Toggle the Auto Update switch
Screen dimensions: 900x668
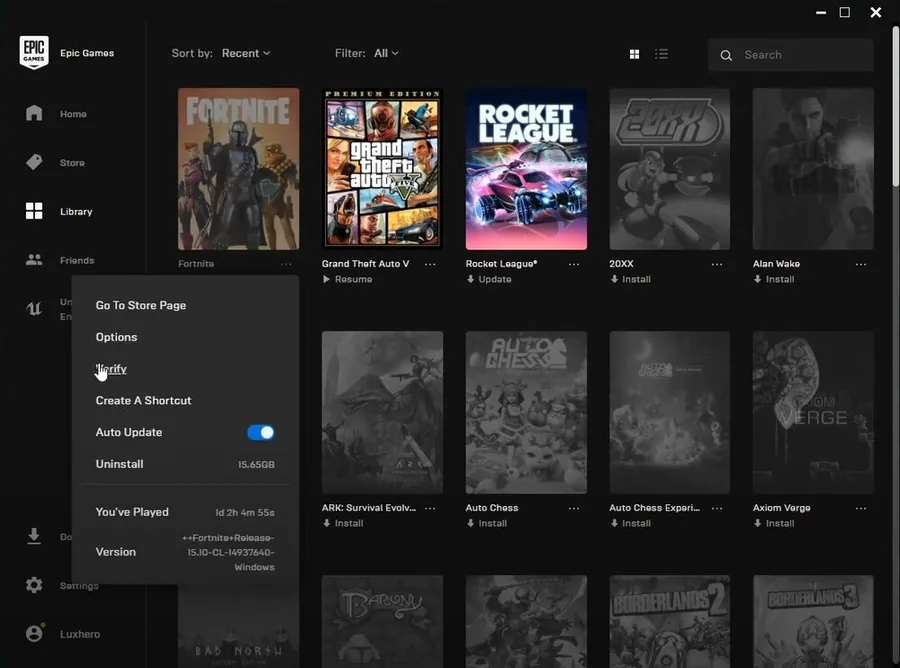coord(261,432)
